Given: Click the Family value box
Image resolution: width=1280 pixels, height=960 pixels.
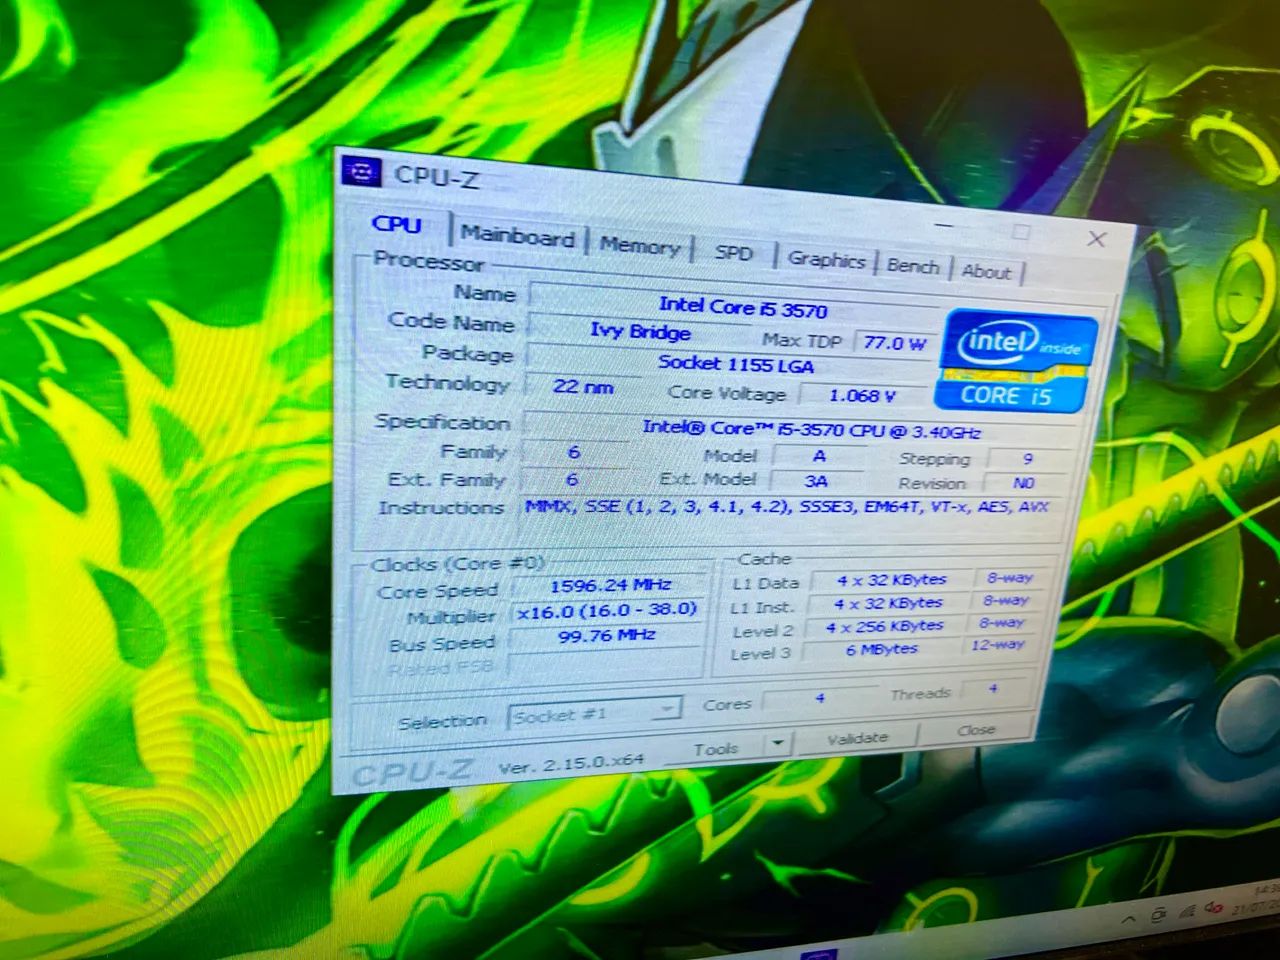Looking at the screenshot, I should click(x=576, y=452).
